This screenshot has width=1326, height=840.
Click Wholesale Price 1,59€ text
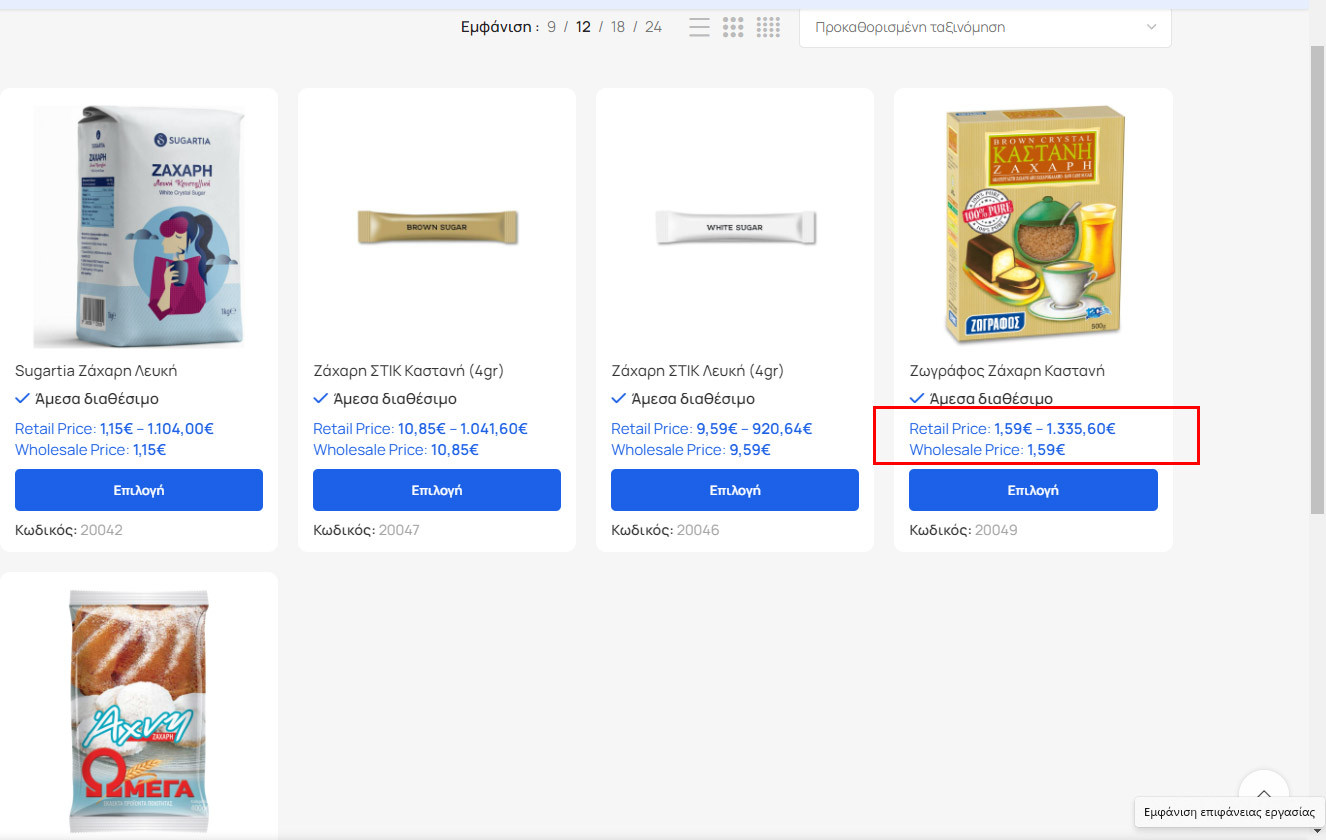click(x=987, y=450)
